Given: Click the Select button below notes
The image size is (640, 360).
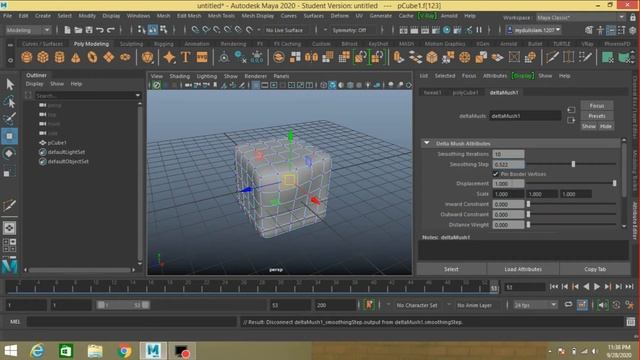Looking at the screenshot, I should (x=451, y=269).
